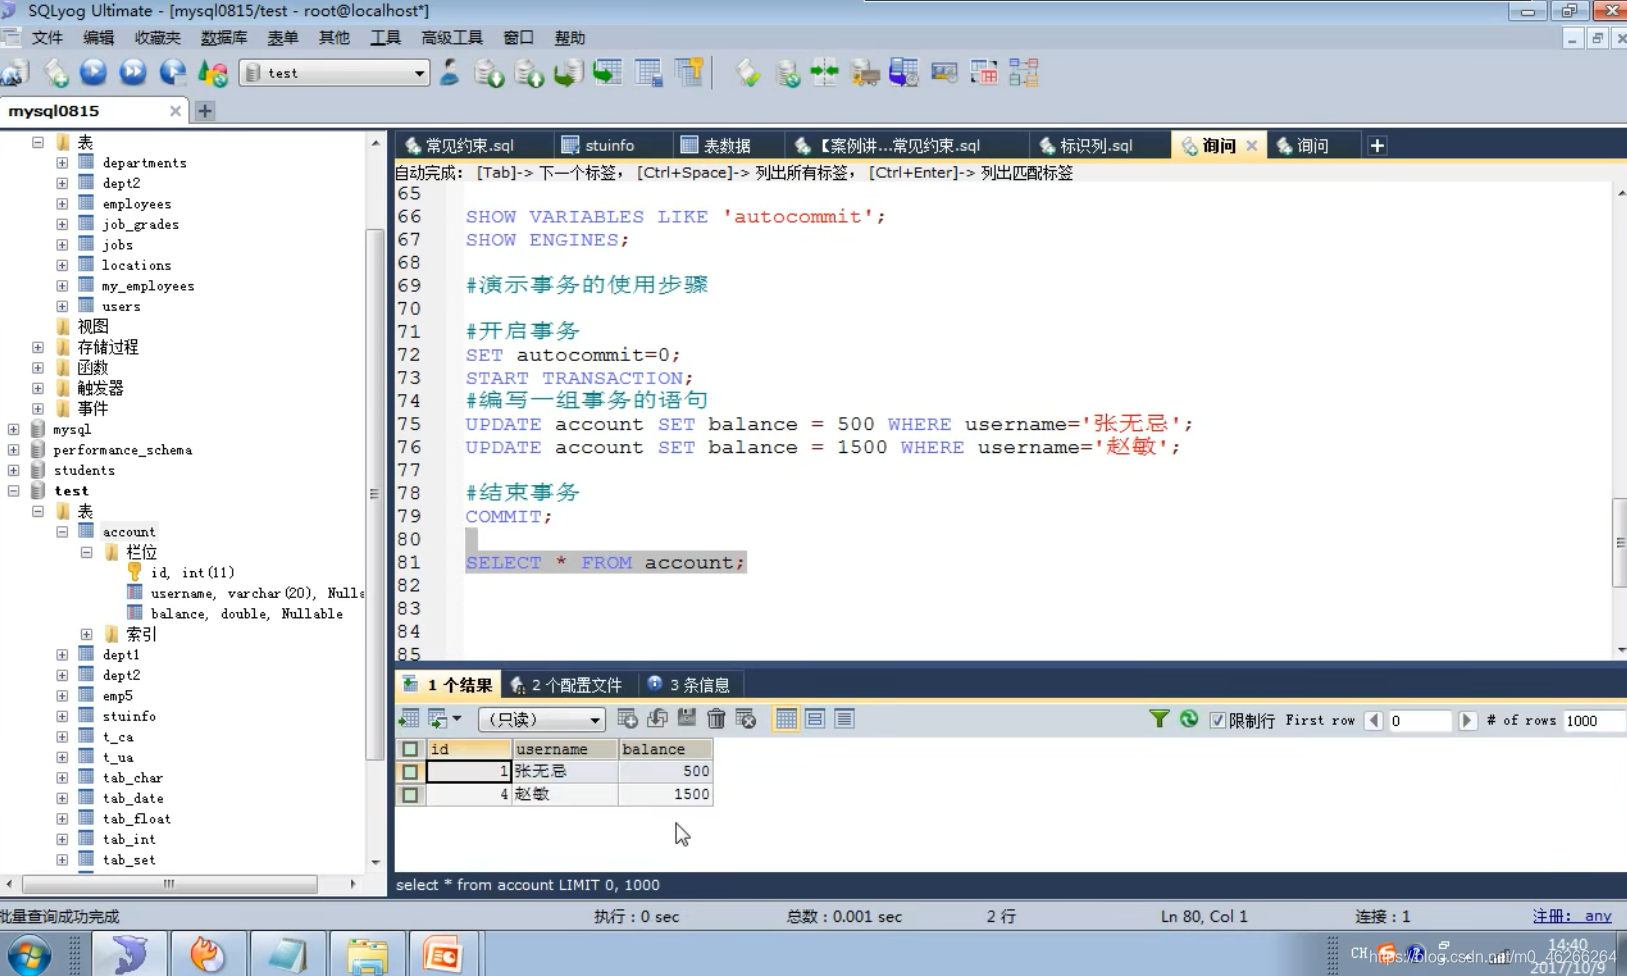
Task: Expand the stuinfo table node
Action: 62,716
